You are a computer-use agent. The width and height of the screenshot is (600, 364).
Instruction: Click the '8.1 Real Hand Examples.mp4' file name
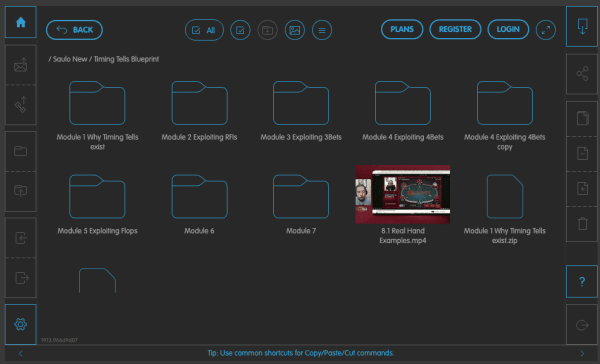point(403,236)
